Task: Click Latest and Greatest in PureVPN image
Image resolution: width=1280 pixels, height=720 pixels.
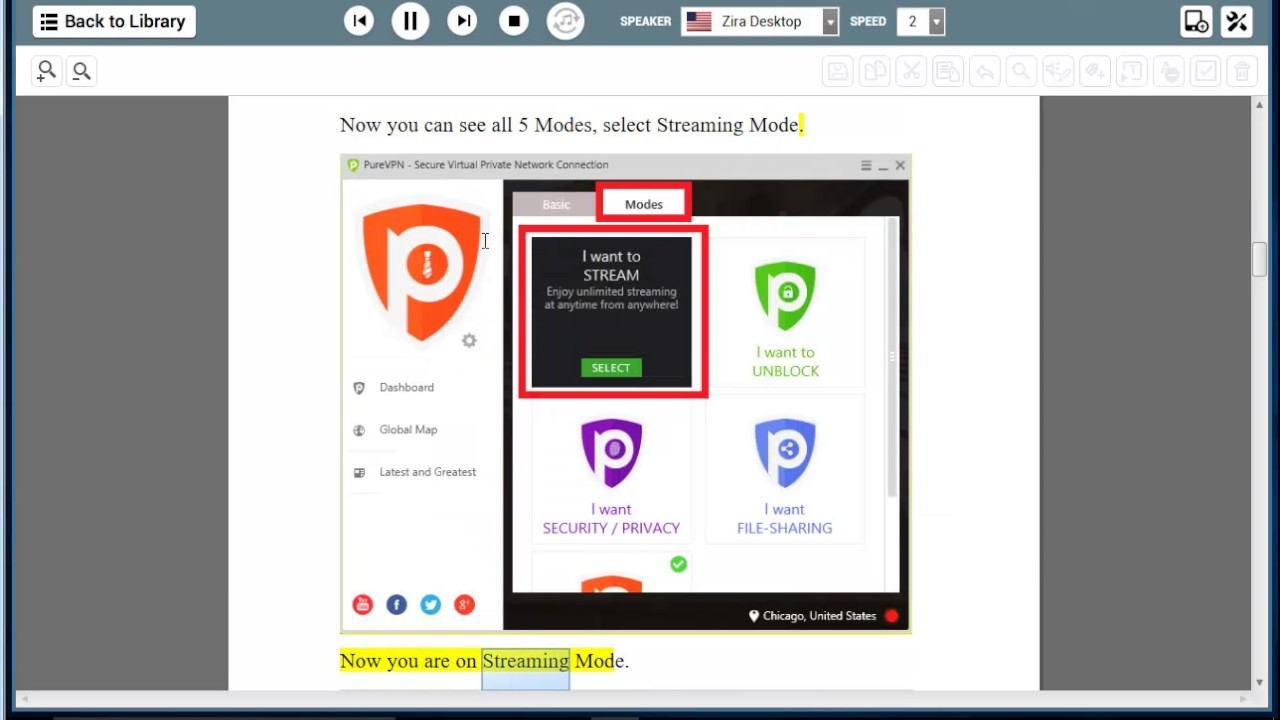Action: tap(427, 472)
